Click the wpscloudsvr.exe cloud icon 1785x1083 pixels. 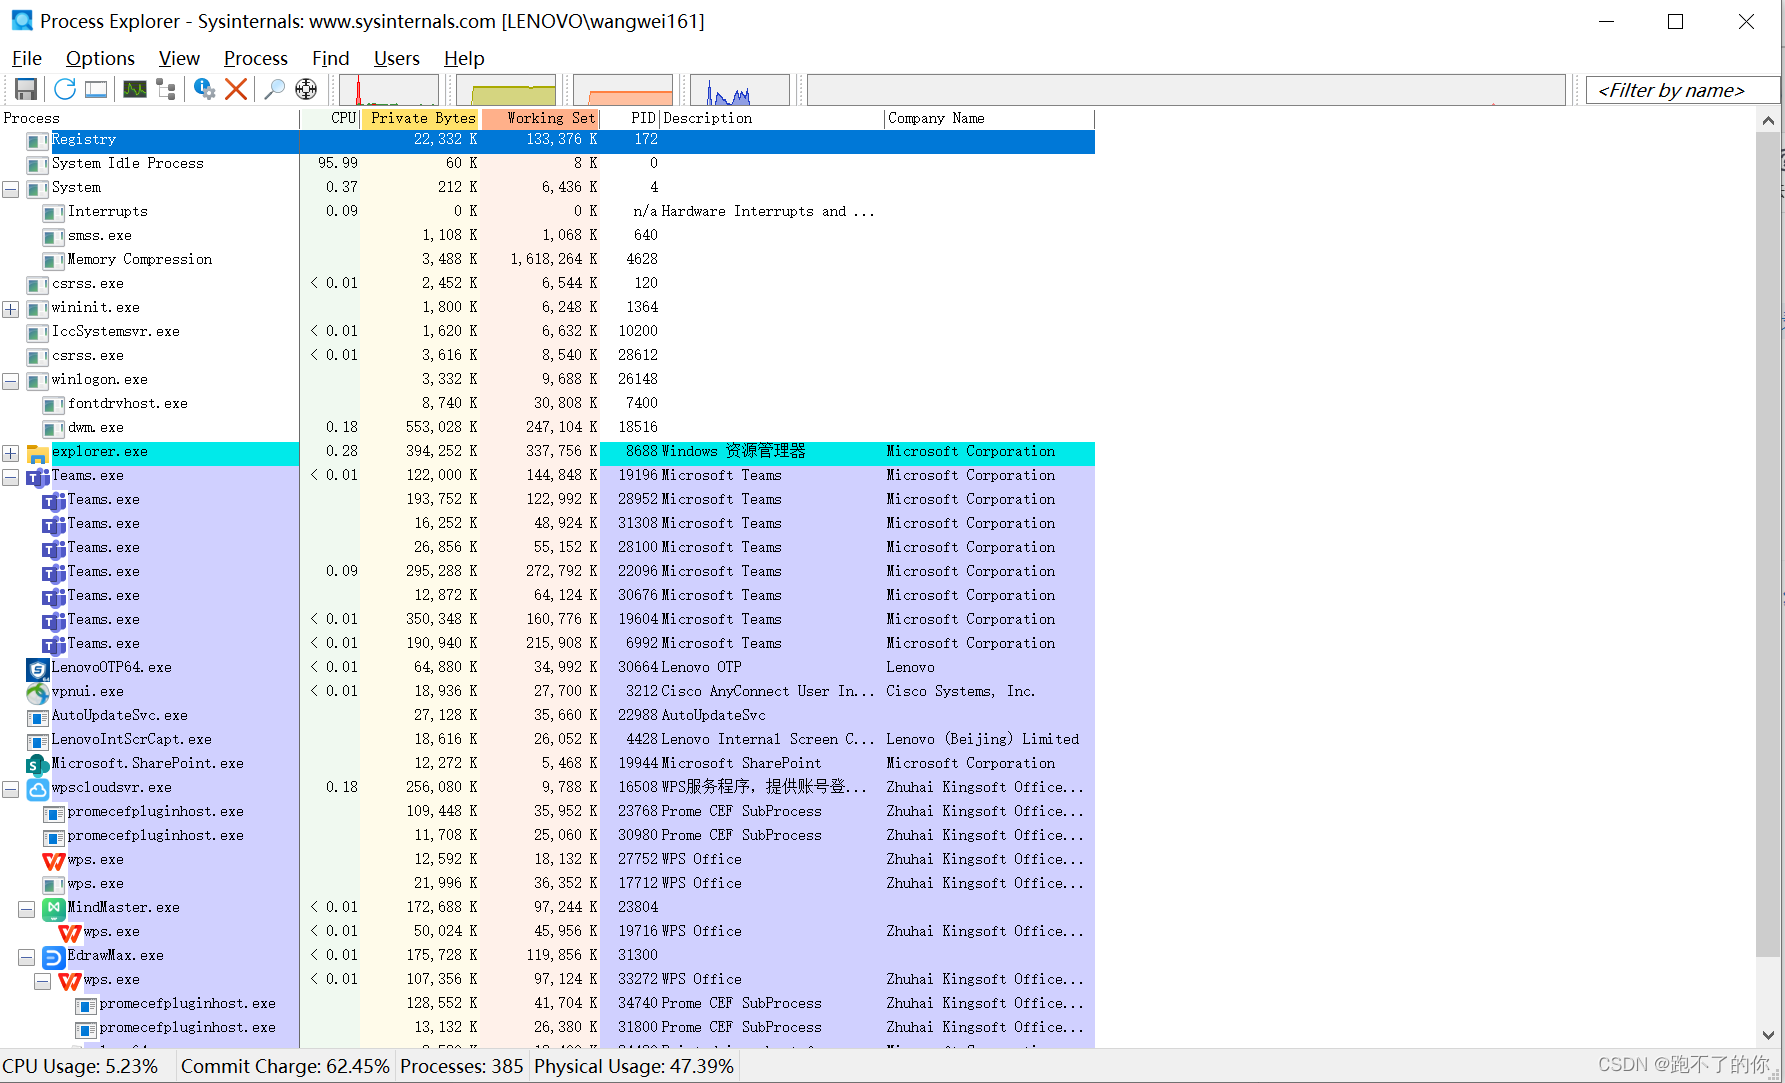coord(38,789)
